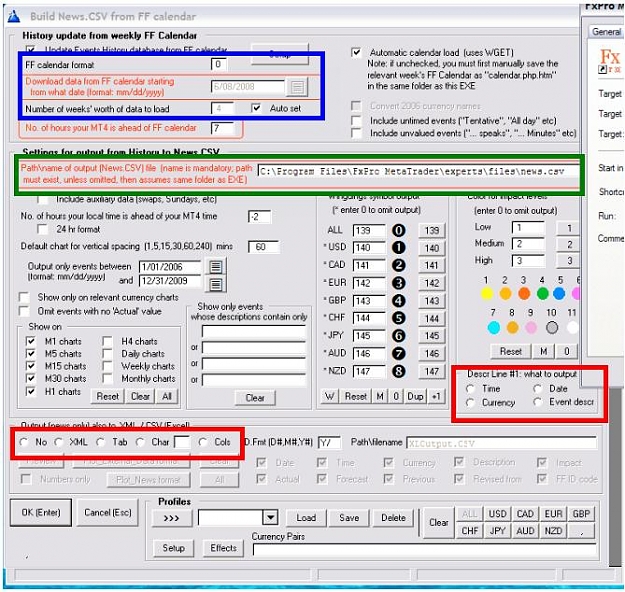The image size is (625, 592).
Task: Pick cyan color swatch number 7
Action: (493, 327)
